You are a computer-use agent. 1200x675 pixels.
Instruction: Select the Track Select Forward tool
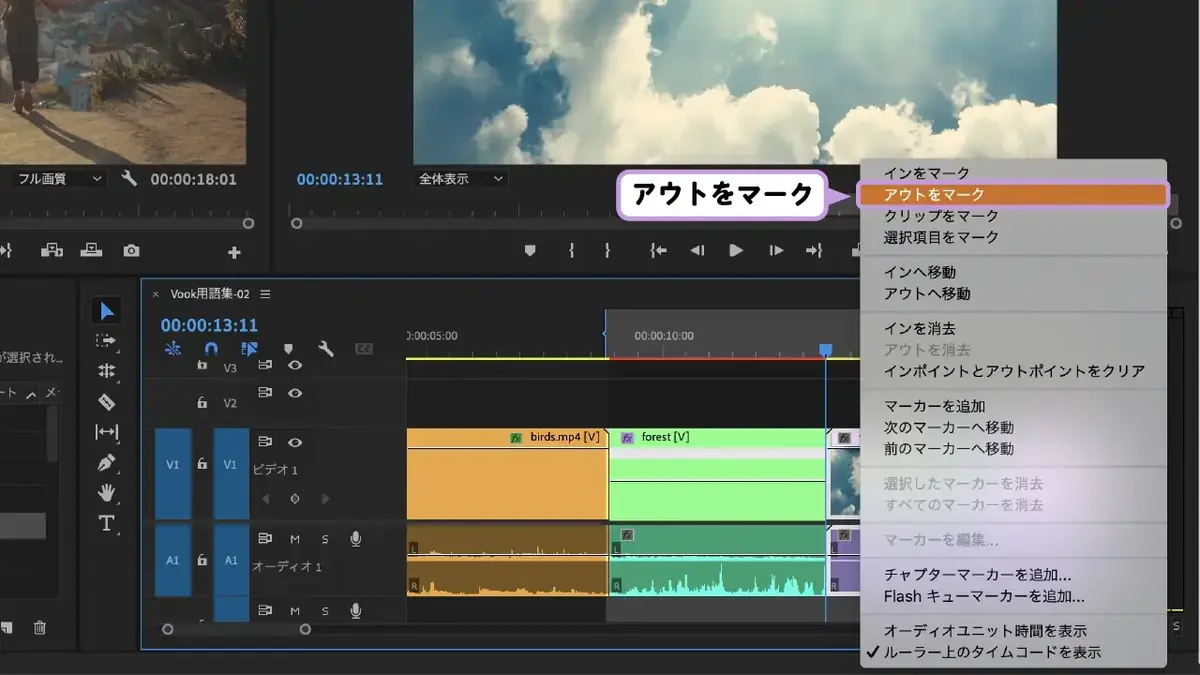click(106, 341)
